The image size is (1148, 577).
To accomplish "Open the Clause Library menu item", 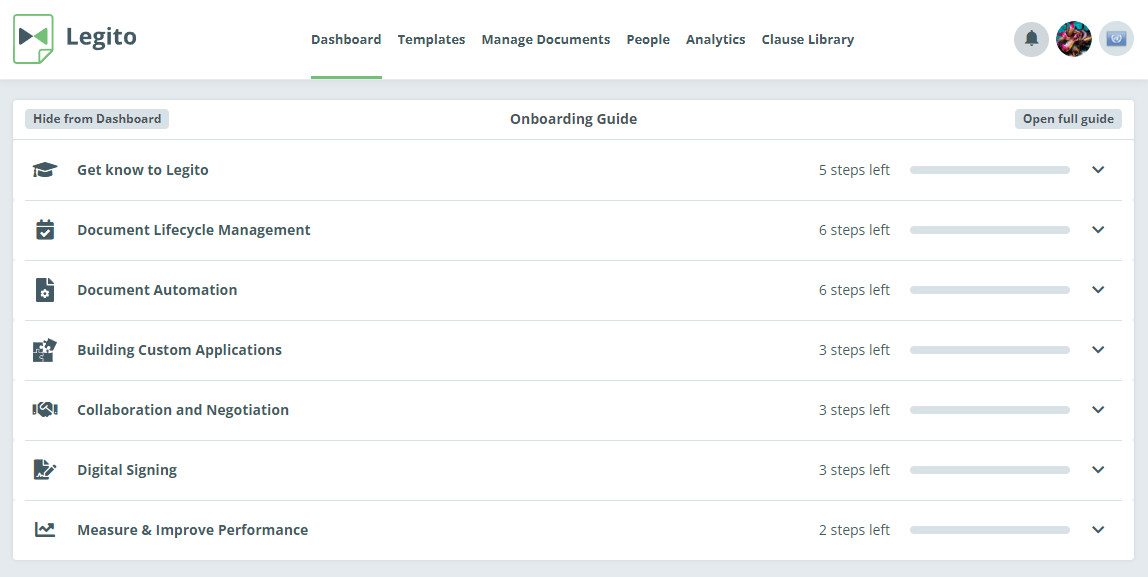I will coord(808,40).
